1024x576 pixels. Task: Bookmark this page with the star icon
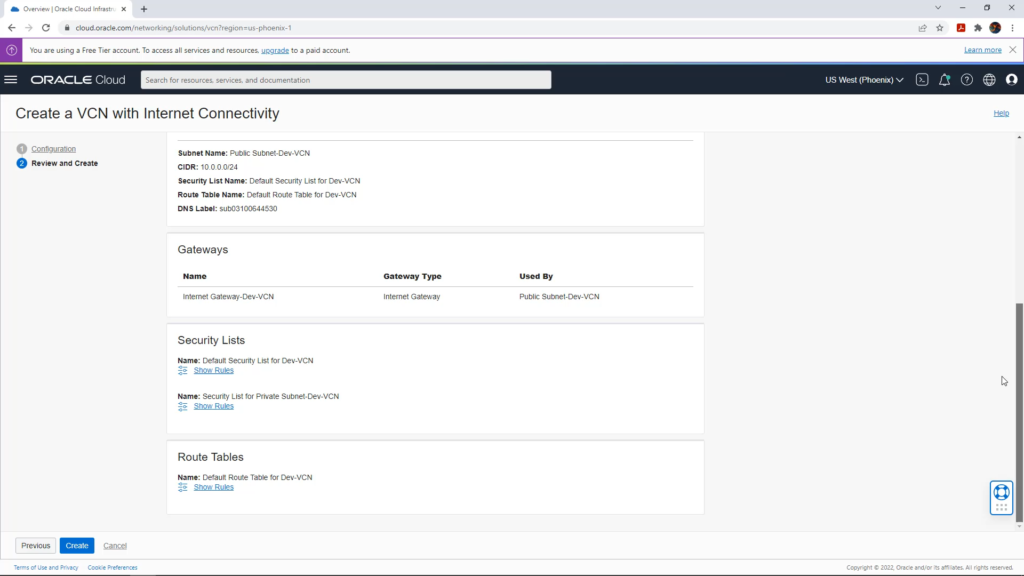pos(940,28)
